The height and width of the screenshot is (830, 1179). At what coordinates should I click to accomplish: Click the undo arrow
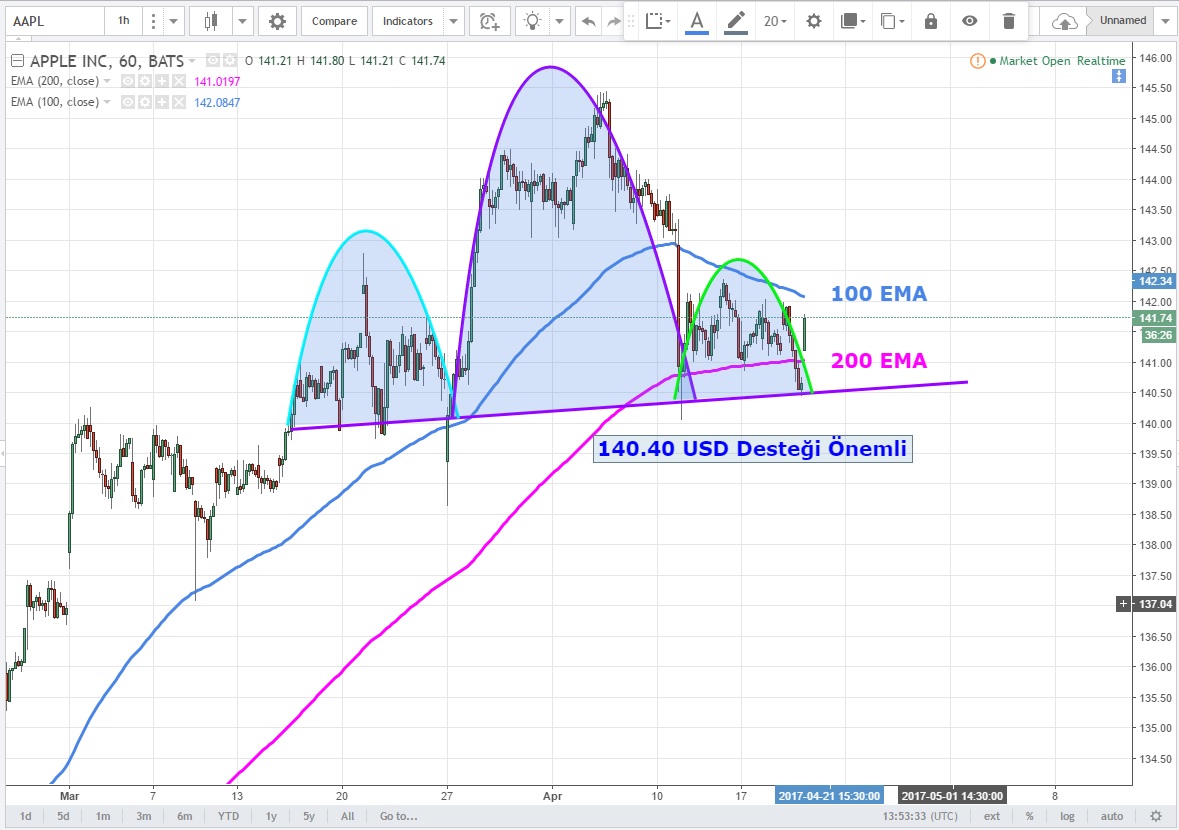click(x=589, y=20)
